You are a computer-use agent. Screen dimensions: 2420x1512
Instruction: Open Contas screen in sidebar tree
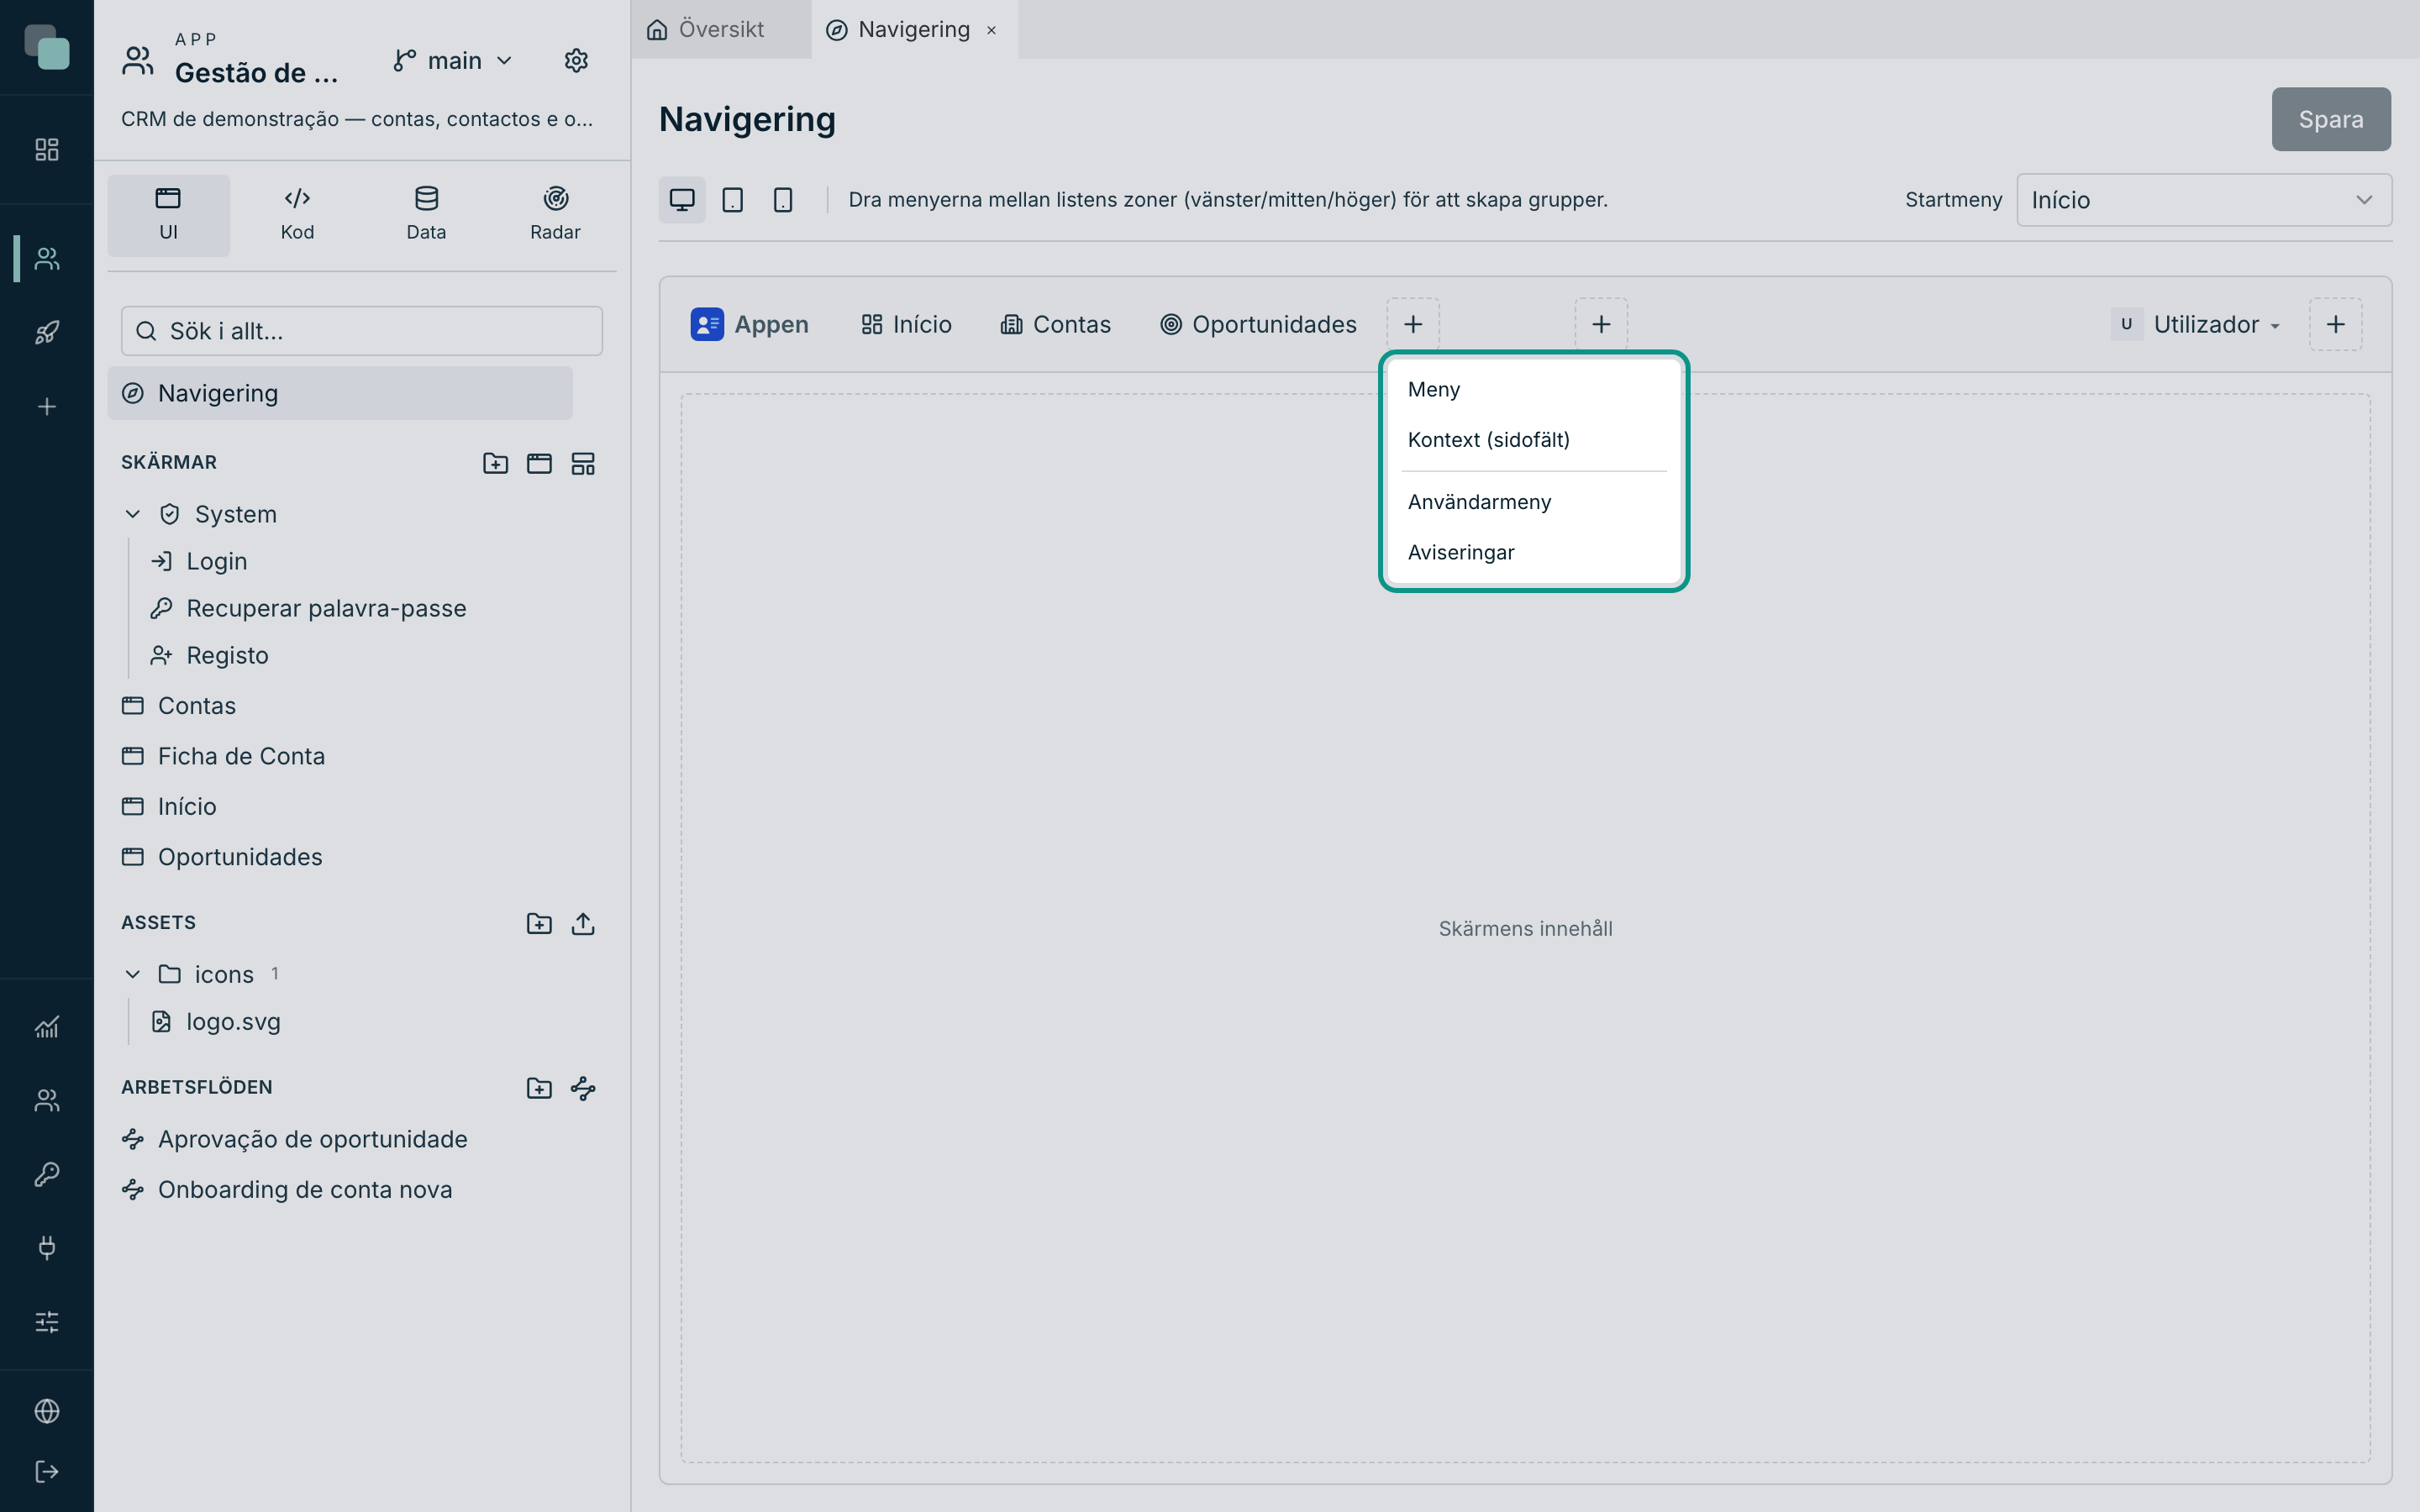click(x=180, y=706)
